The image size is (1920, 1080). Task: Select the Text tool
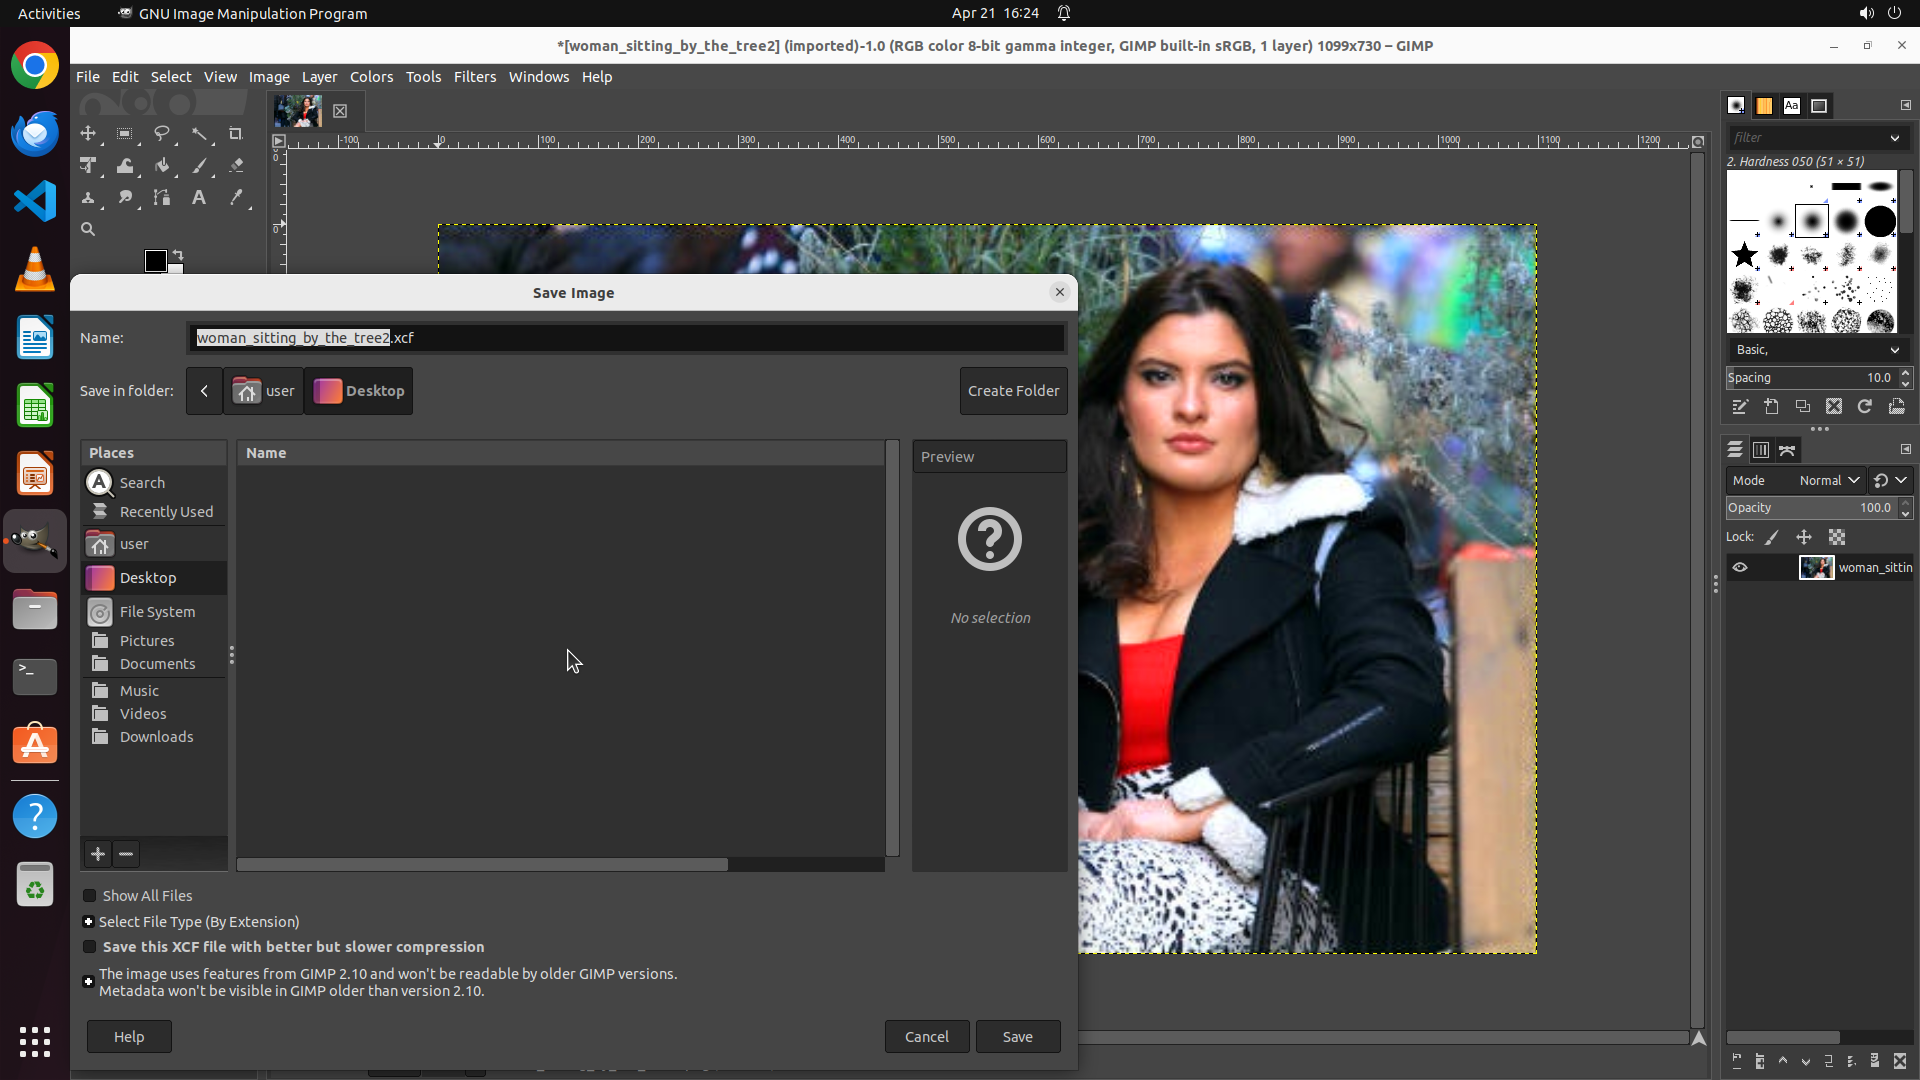199,198
